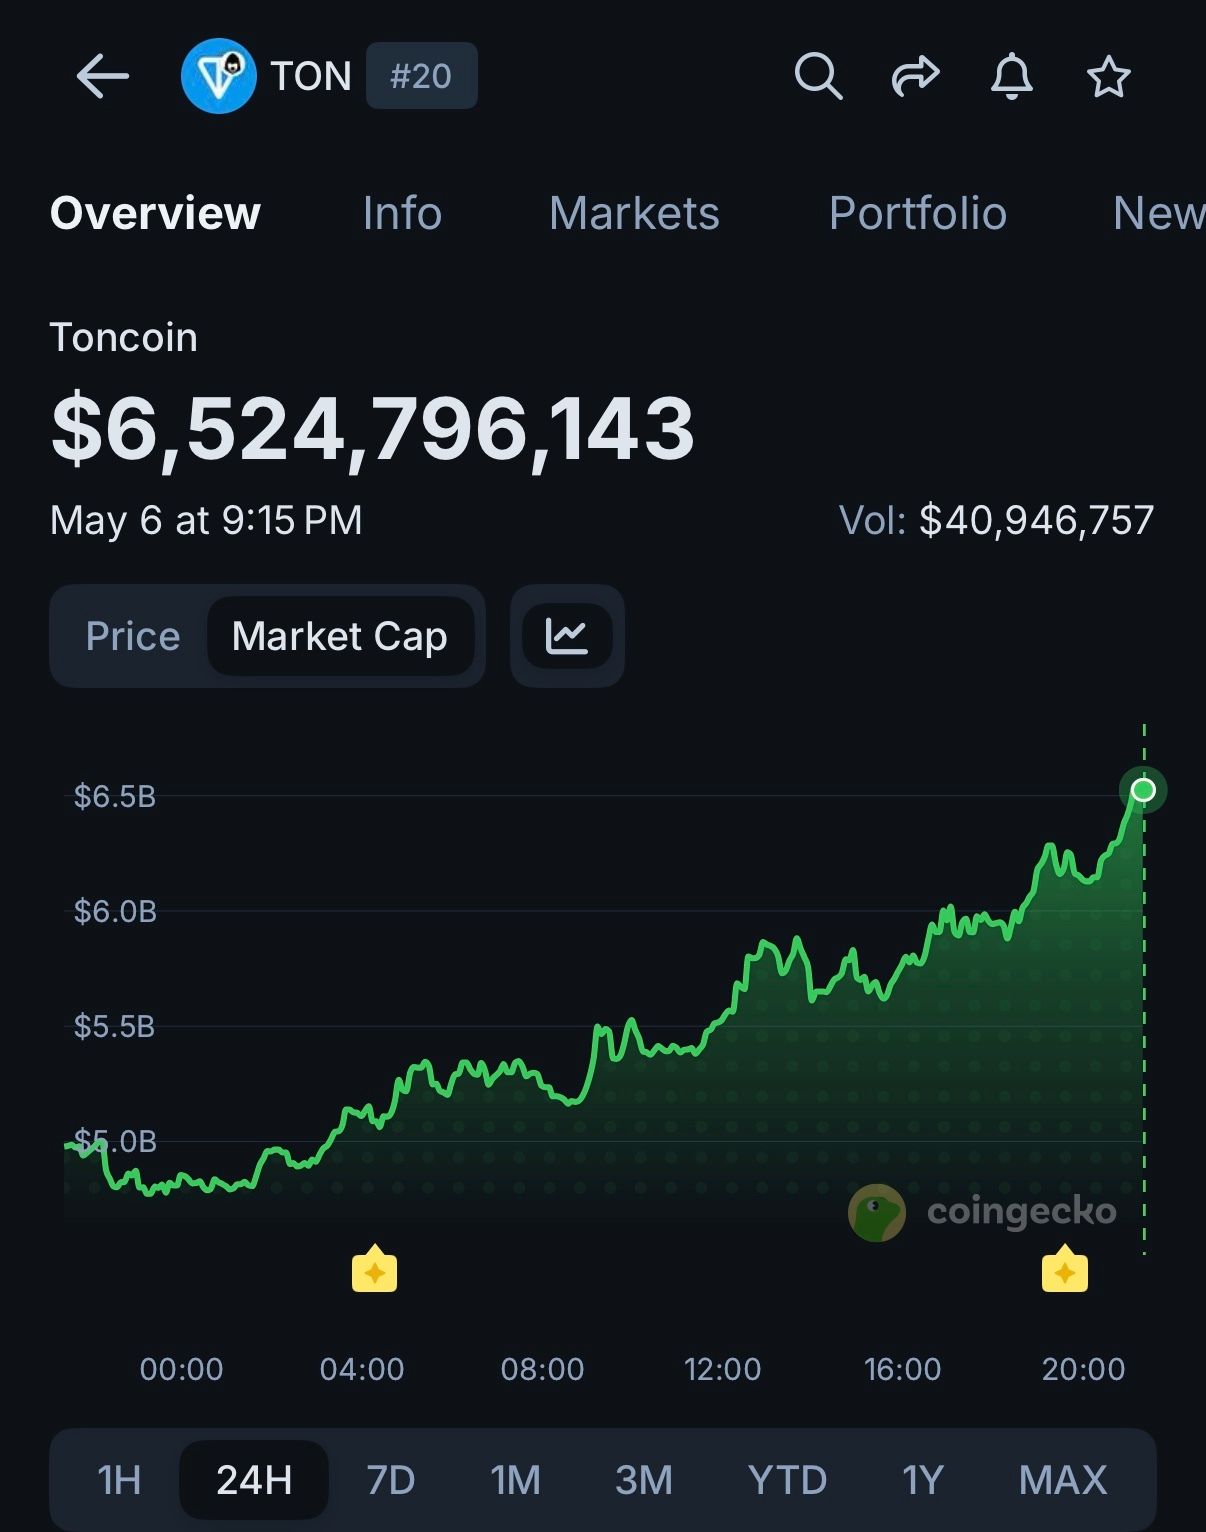
Task: Open the search magnifier icon
Action: tap(818, 76)
